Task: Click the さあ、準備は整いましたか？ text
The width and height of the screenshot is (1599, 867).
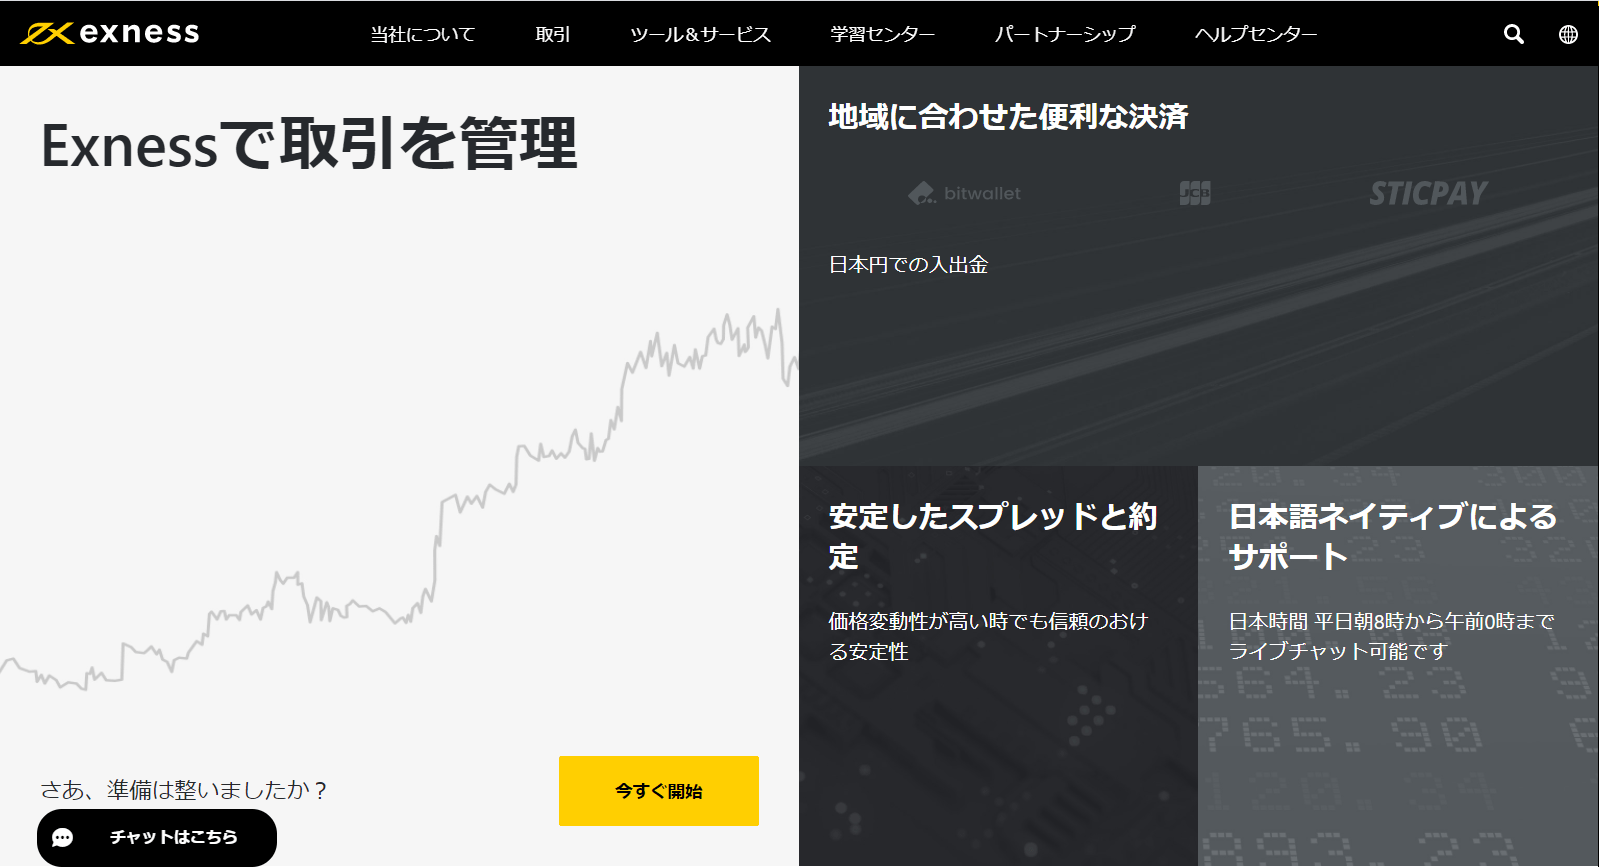Action: tap(185, 790)
